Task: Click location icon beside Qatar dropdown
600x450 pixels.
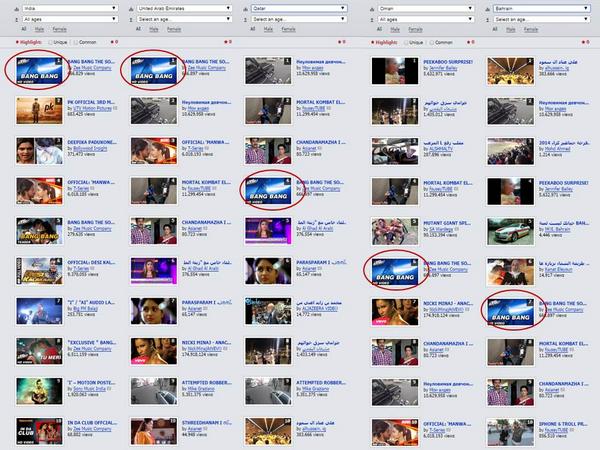Action: (x=246, y=8)
